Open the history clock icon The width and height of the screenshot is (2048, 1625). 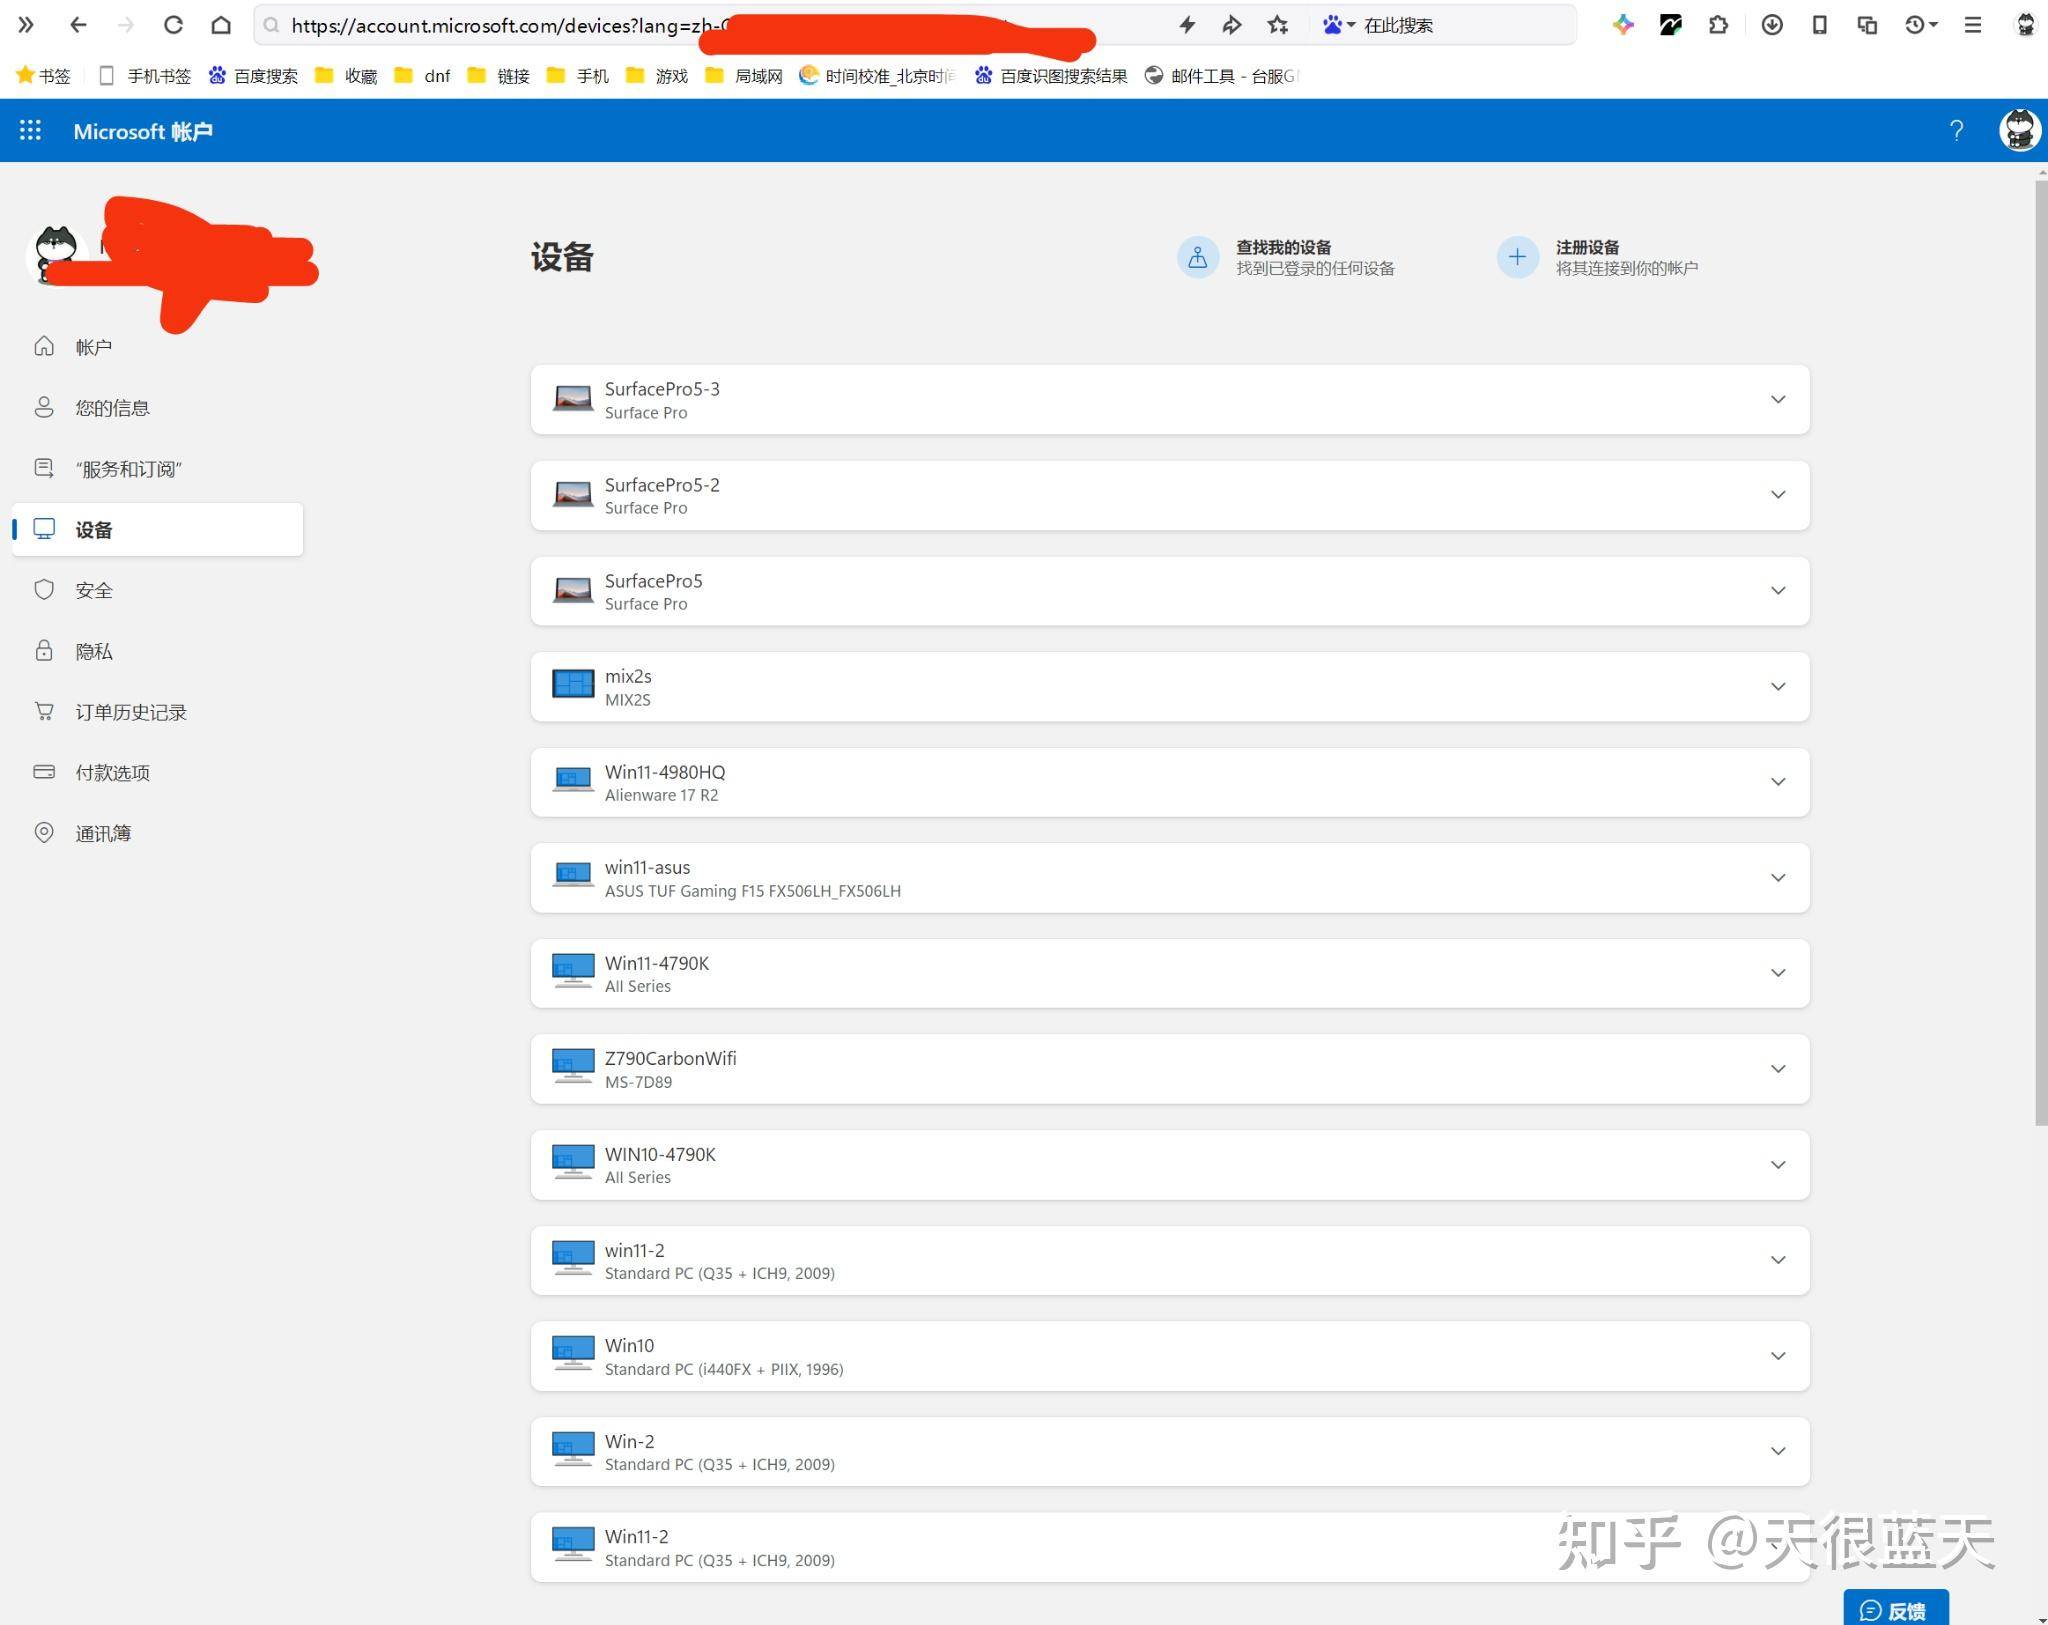coord(1920,25)
